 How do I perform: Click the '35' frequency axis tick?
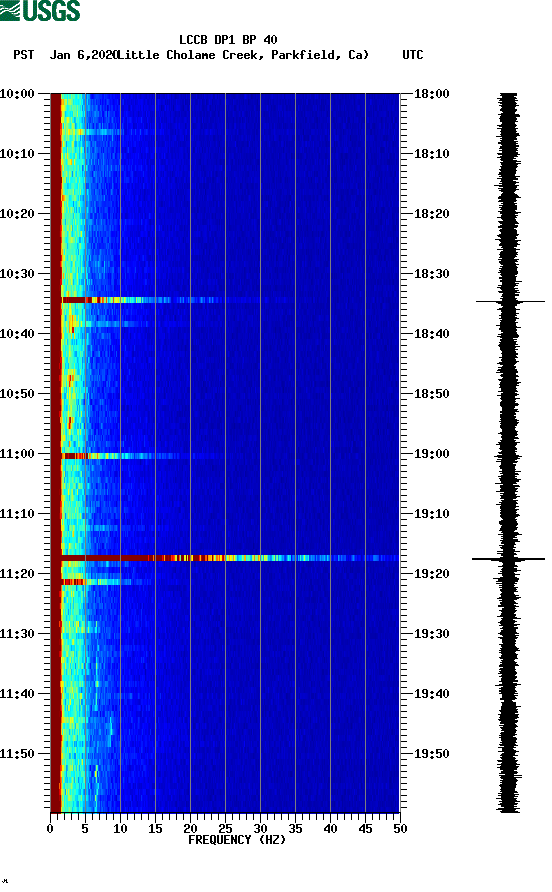295,829
